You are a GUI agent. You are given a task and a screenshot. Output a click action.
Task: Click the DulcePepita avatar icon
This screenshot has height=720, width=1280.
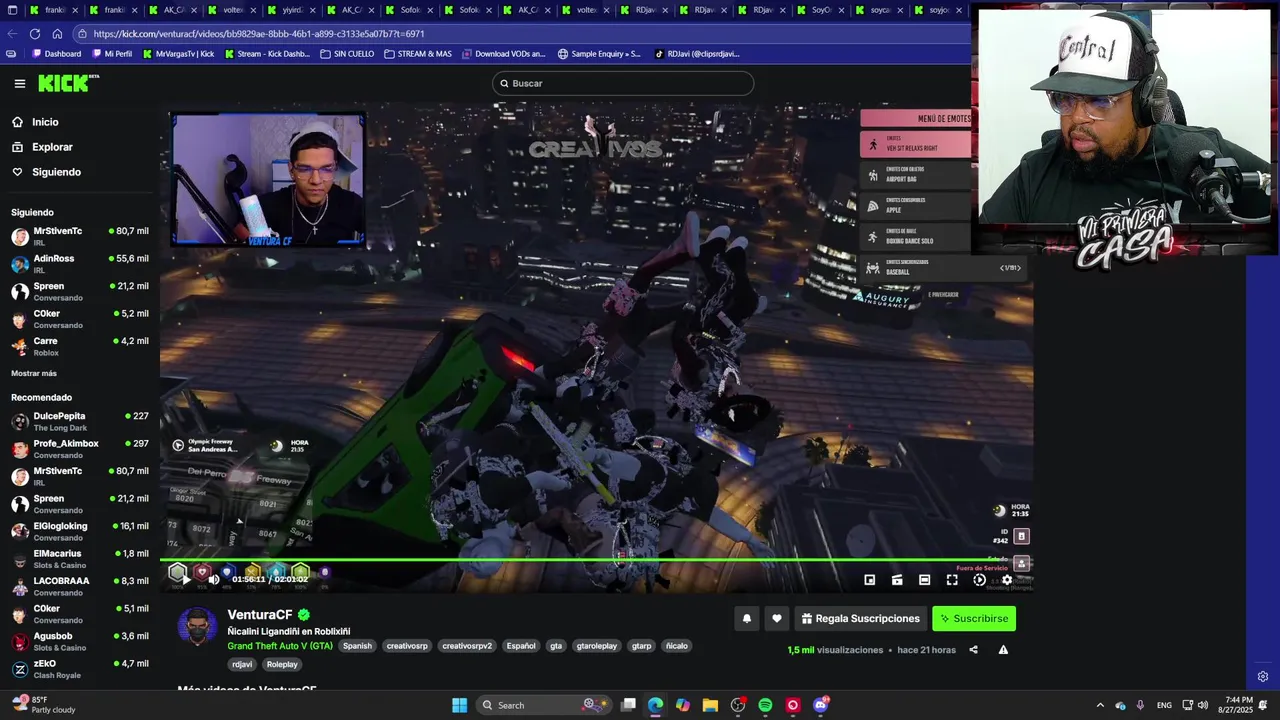click(x=20, y=421)
